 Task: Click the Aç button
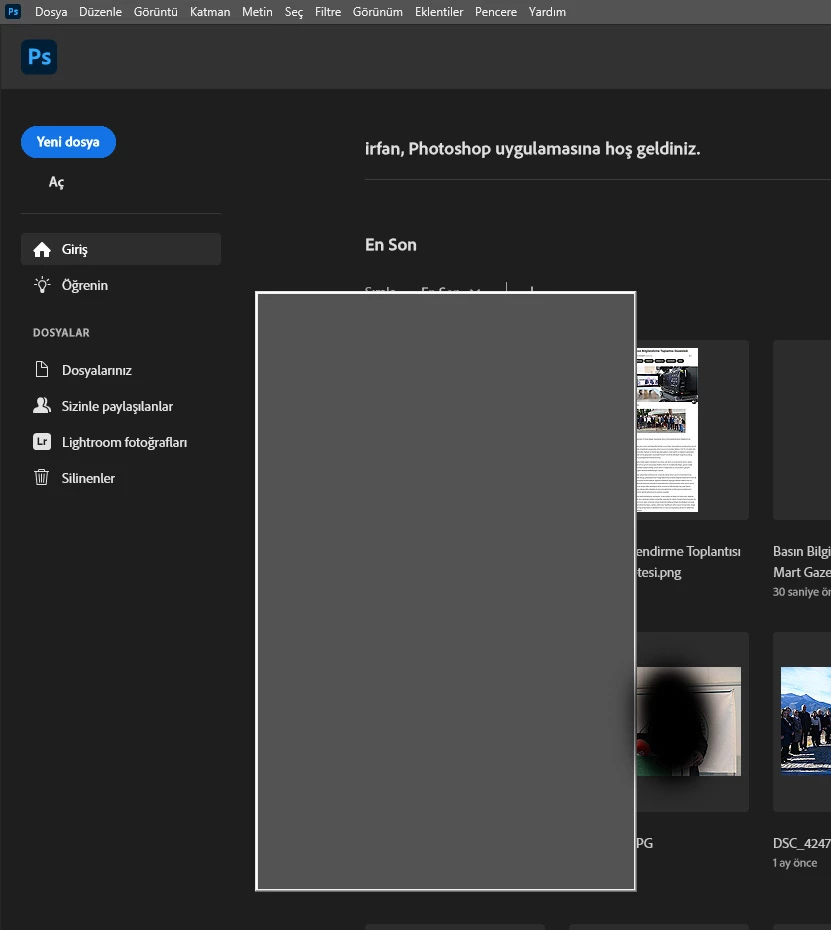click(x=56, y=182)
